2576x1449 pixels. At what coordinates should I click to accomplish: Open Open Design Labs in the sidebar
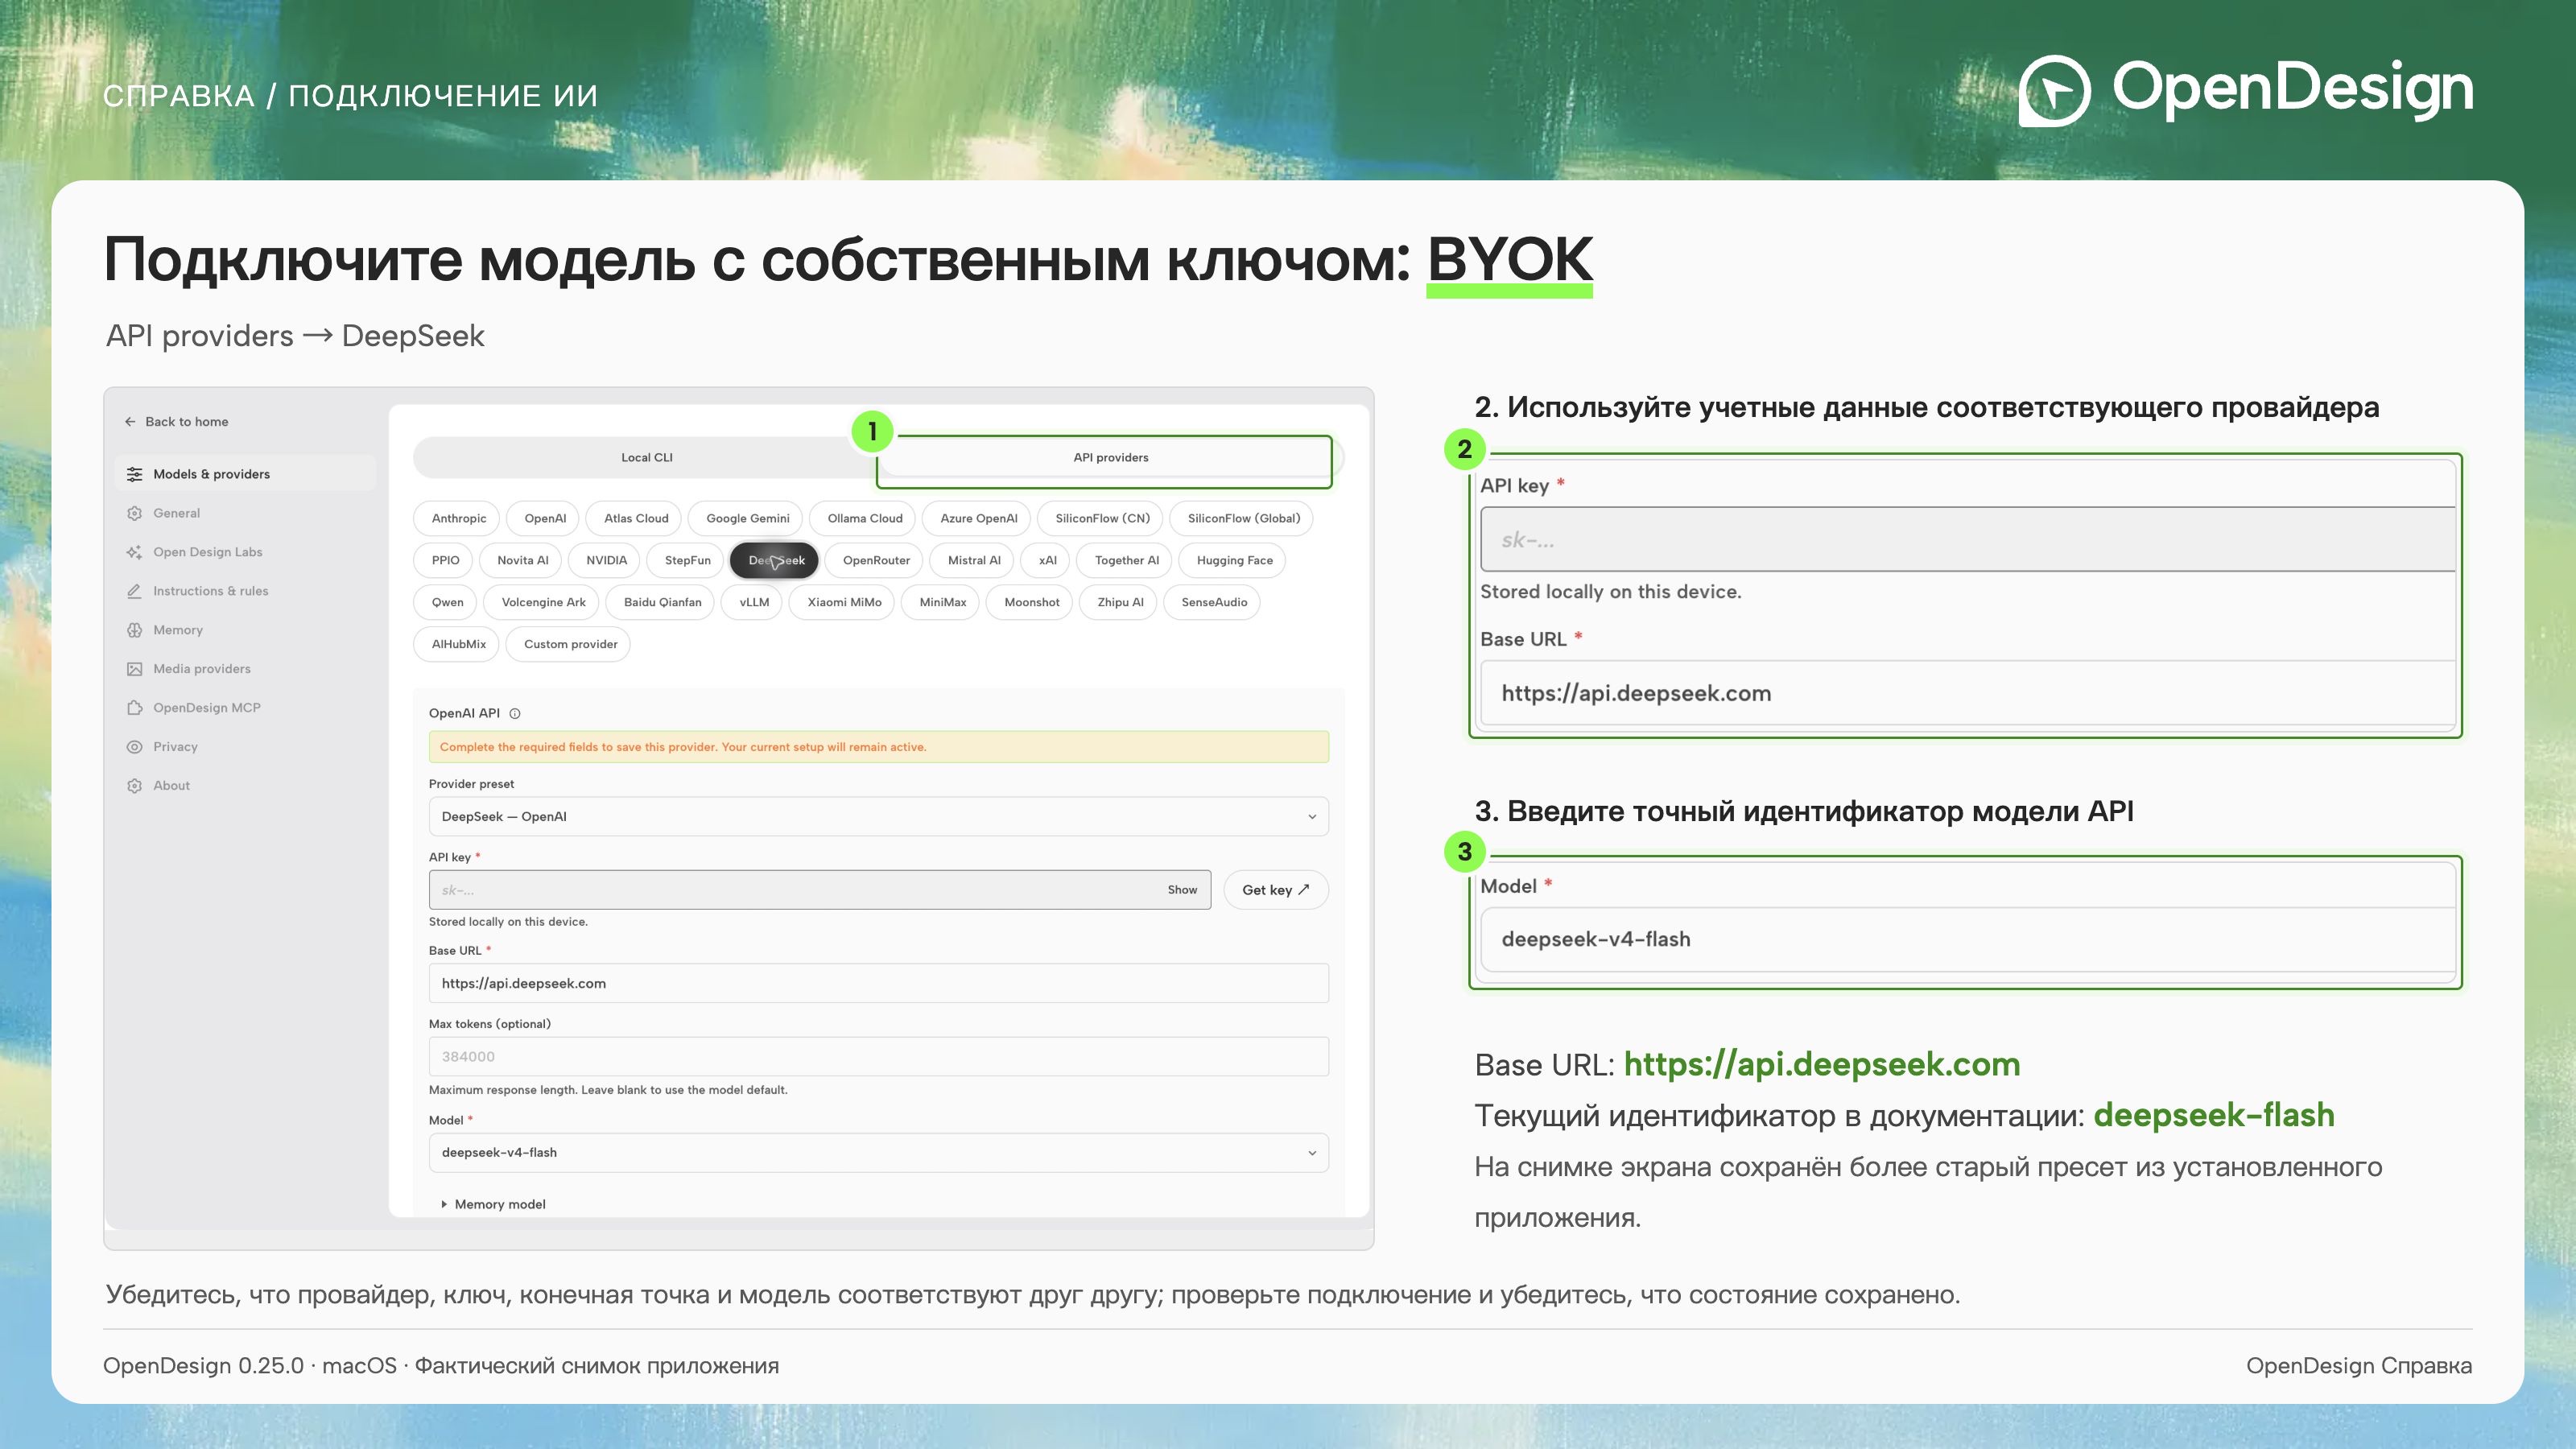point(245,552)
